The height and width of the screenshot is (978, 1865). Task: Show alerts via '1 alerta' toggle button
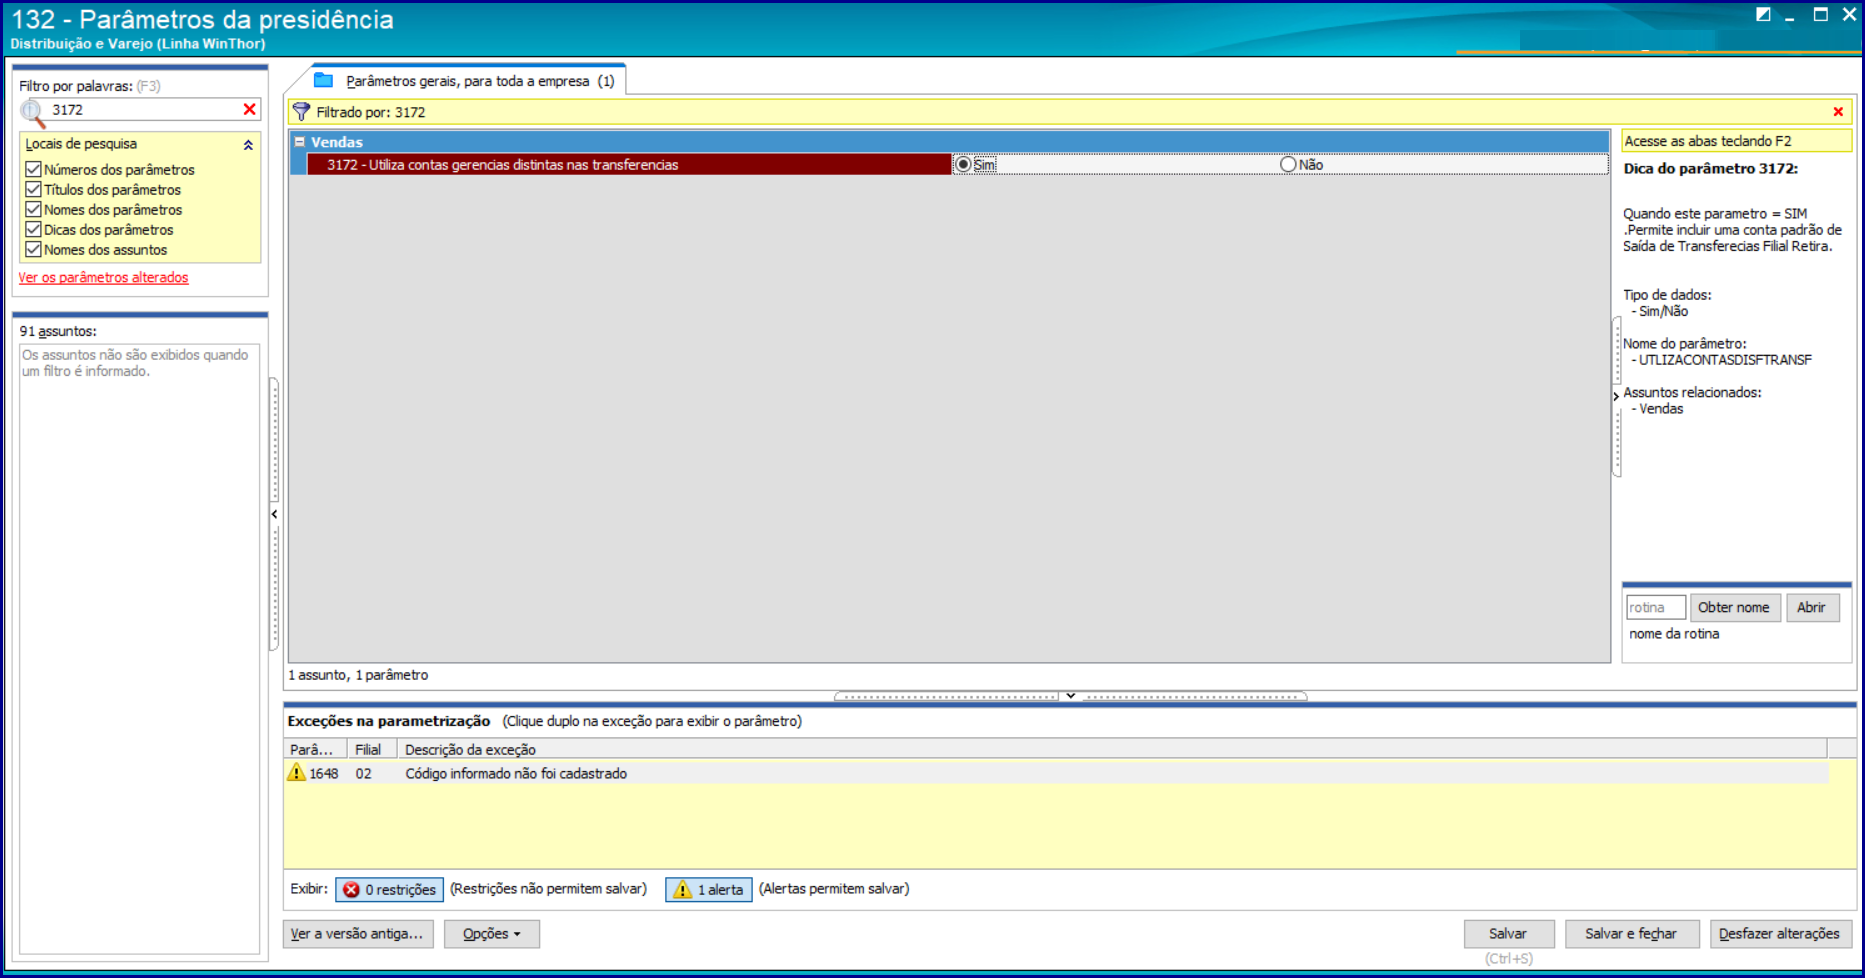[709, 889]
